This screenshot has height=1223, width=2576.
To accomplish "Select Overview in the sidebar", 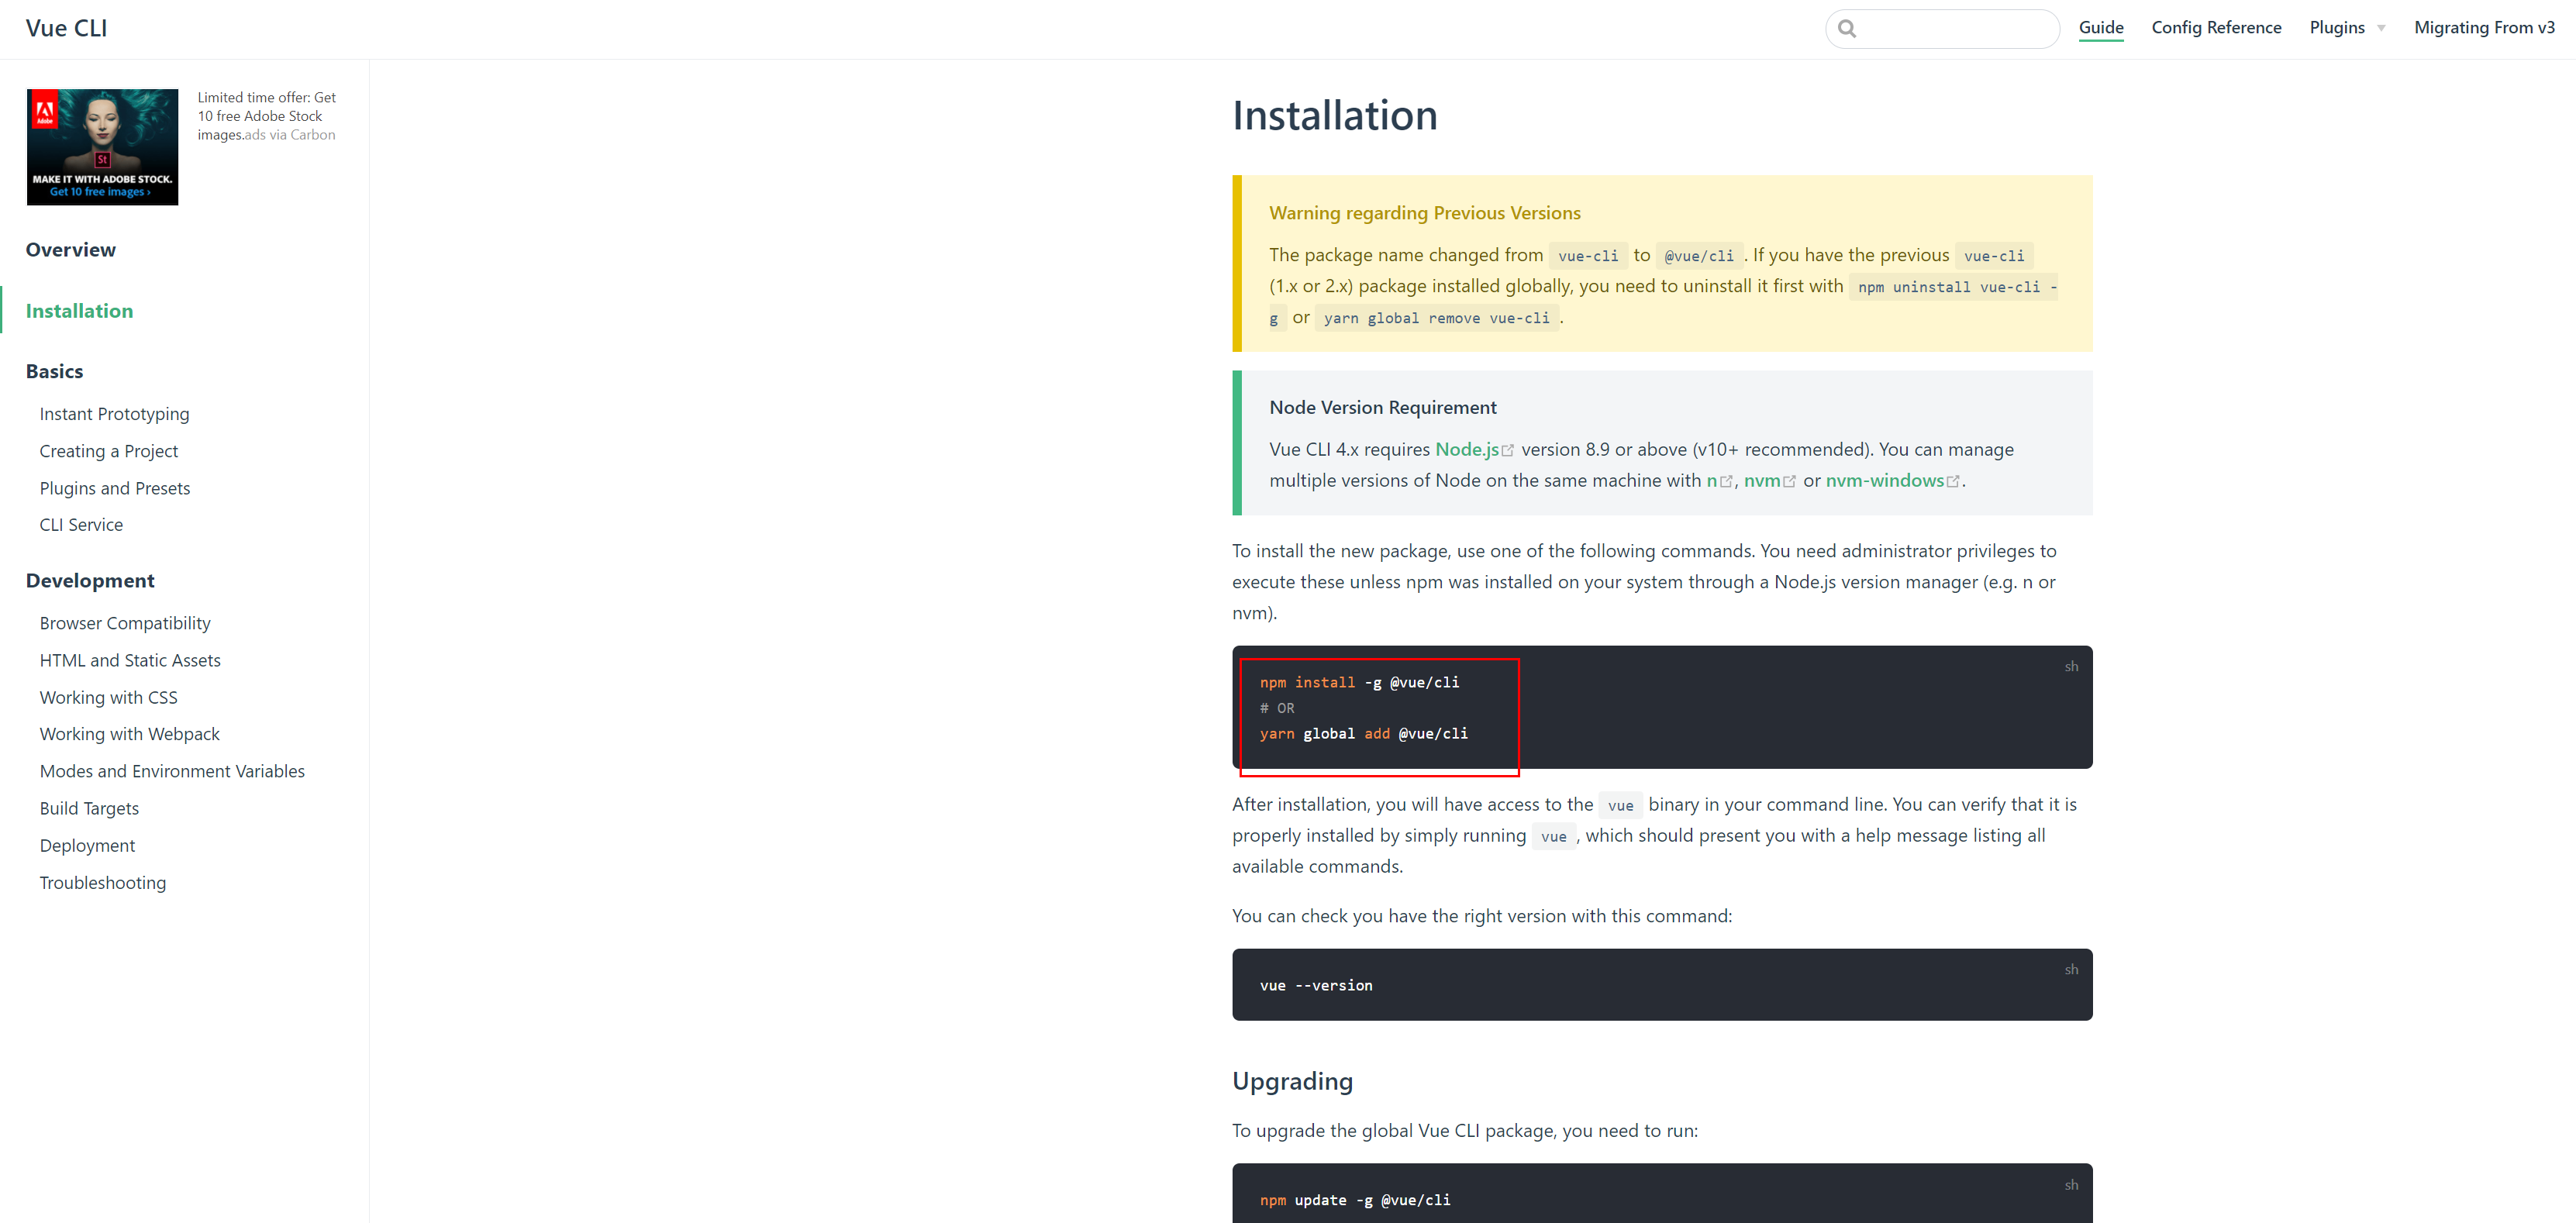I will pyautogui.click(x=70, y=250).
